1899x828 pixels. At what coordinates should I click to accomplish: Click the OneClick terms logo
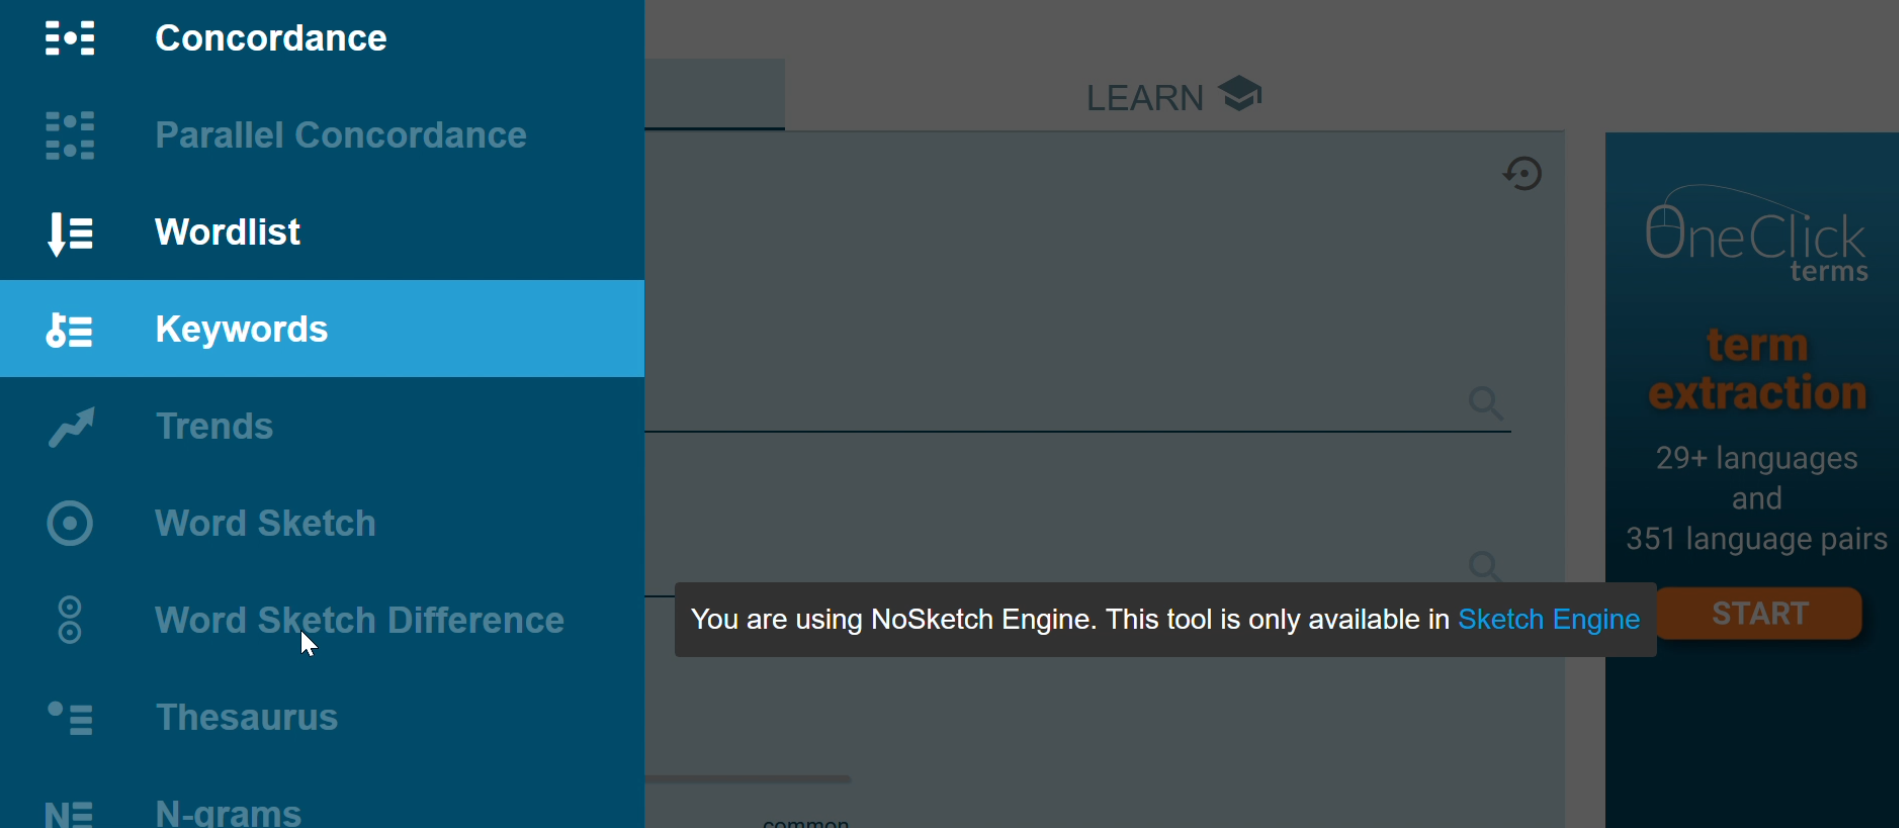(1756, 235)
